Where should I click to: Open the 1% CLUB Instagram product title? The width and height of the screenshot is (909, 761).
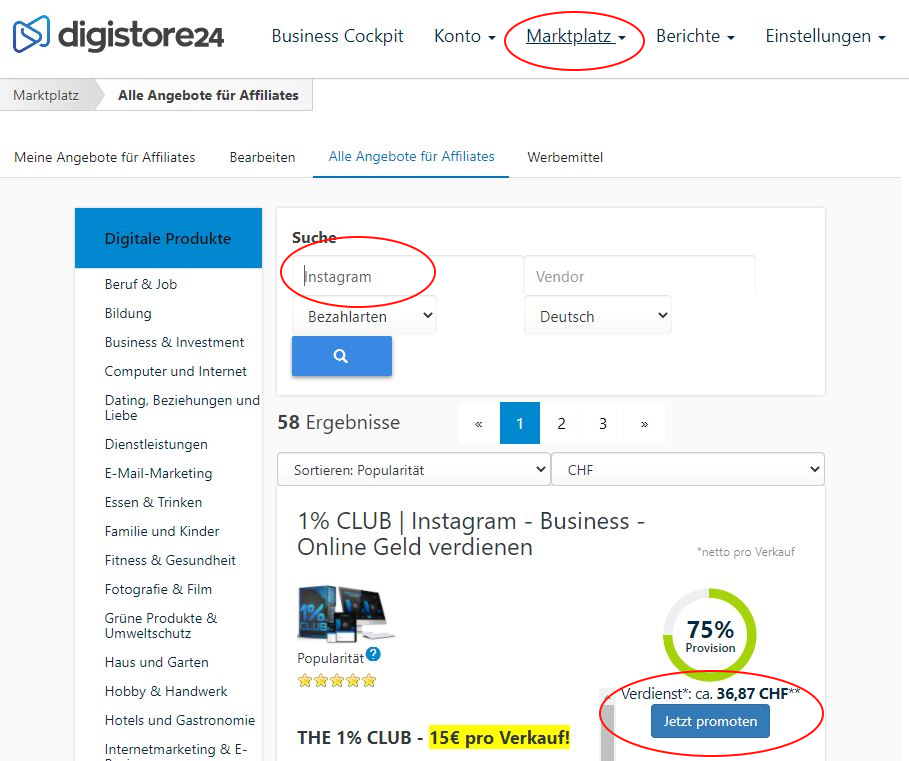coord(471,534)
